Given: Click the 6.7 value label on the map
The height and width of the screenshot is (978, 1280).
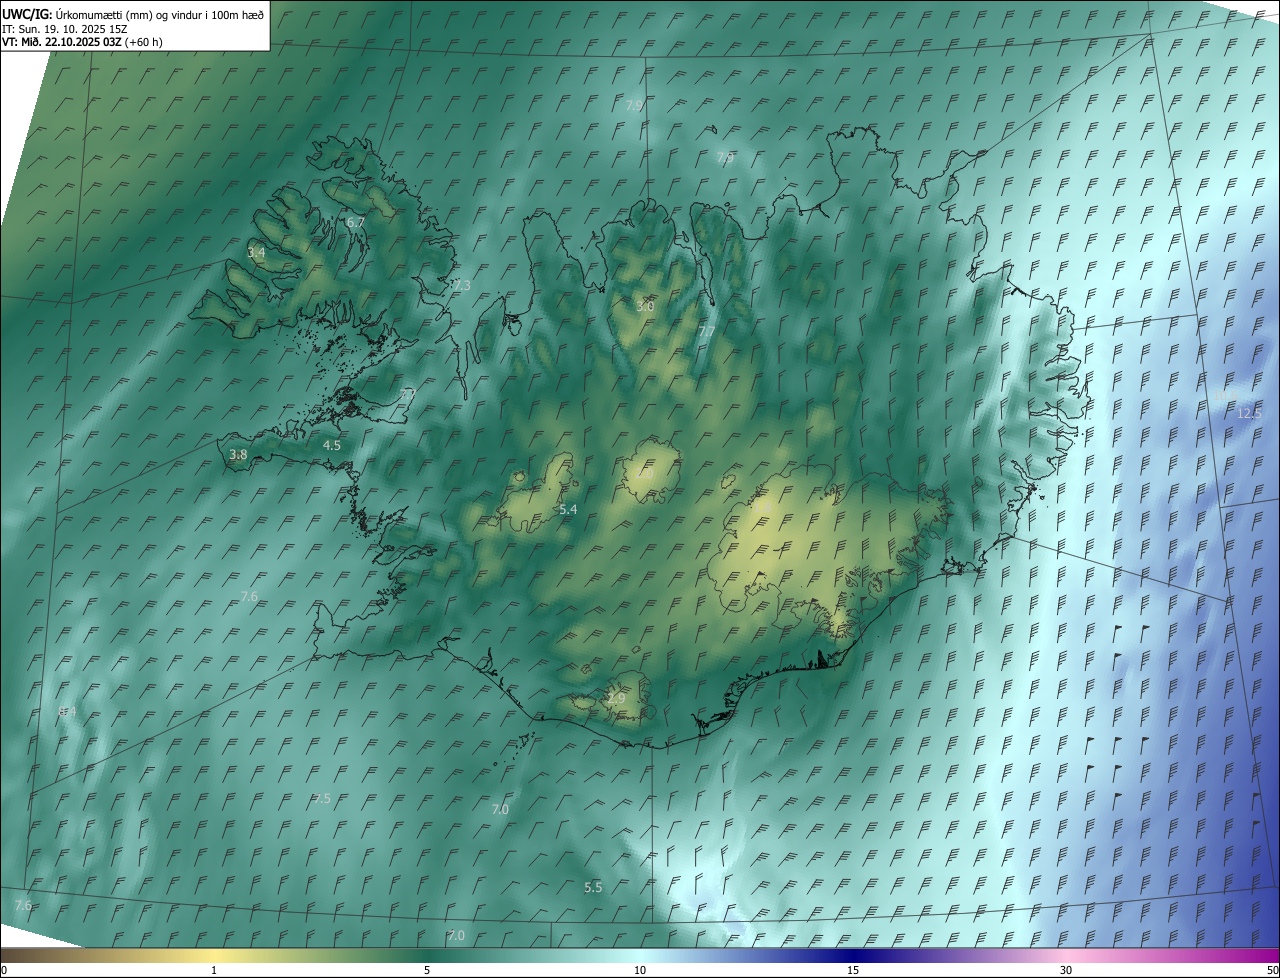Looking at the screenshot, I should coord(355,223).
